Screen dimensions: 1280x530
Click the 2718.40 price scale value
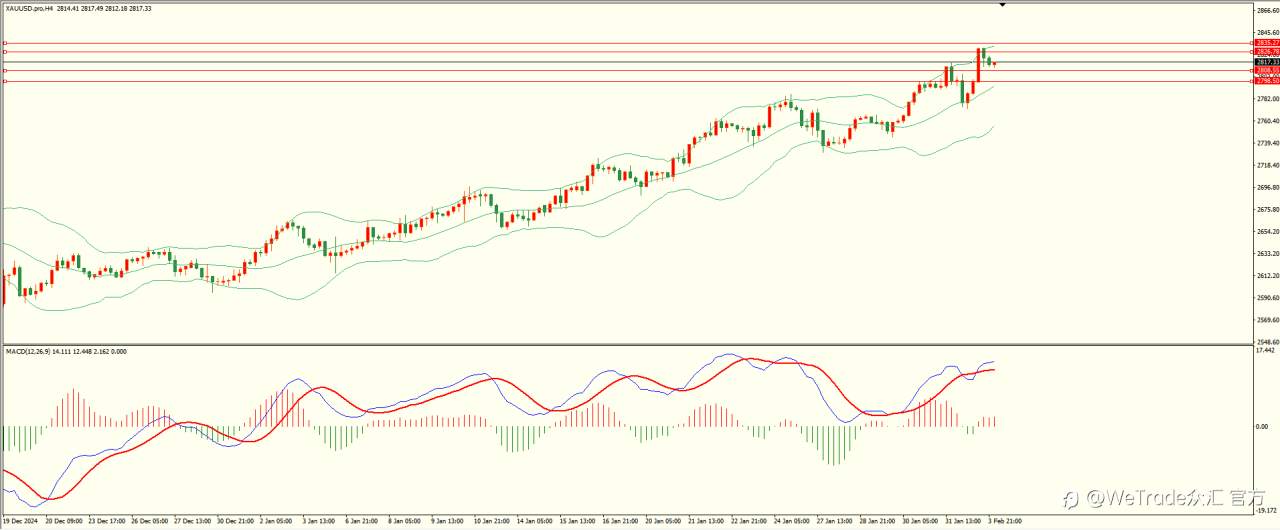pyautogui.click(x=1267, y=165)
